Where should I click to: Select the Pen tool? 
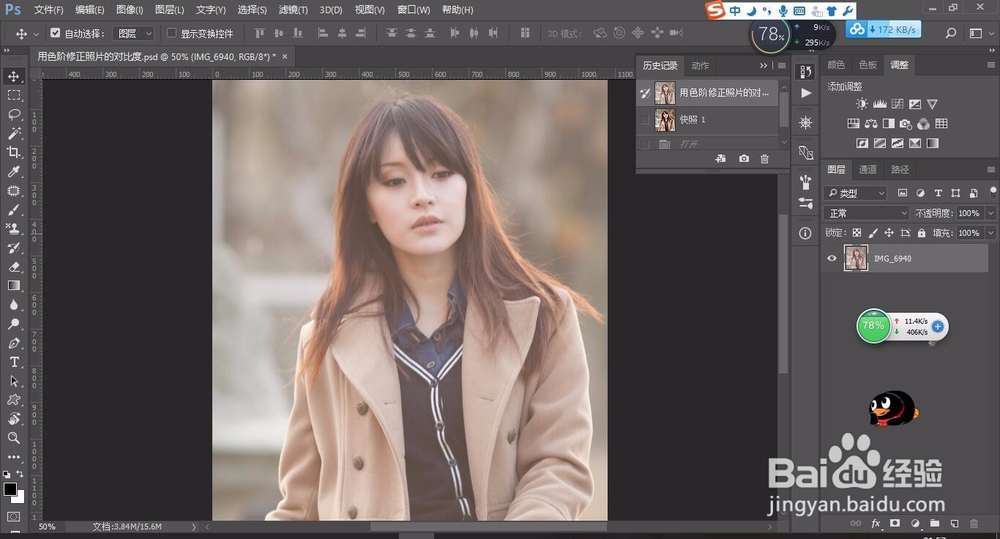[13, 343]
